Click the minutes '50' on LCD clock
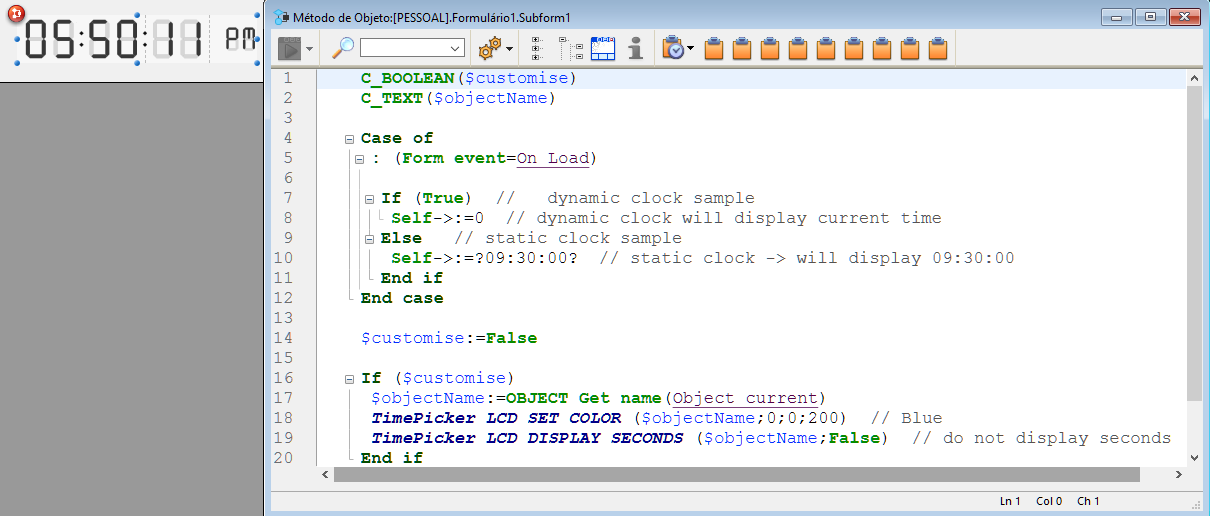 click(x=115, y=41)
